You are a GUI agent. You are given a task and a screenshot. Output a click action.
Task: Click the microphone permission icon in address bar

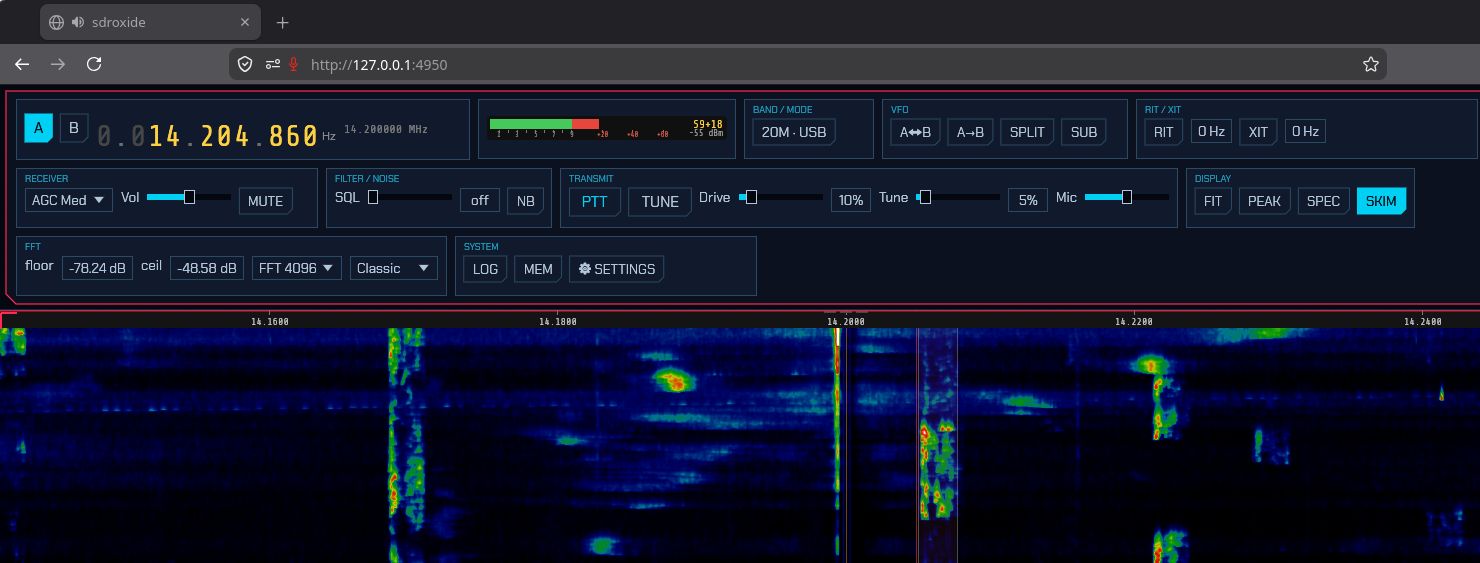click(293, 64)
